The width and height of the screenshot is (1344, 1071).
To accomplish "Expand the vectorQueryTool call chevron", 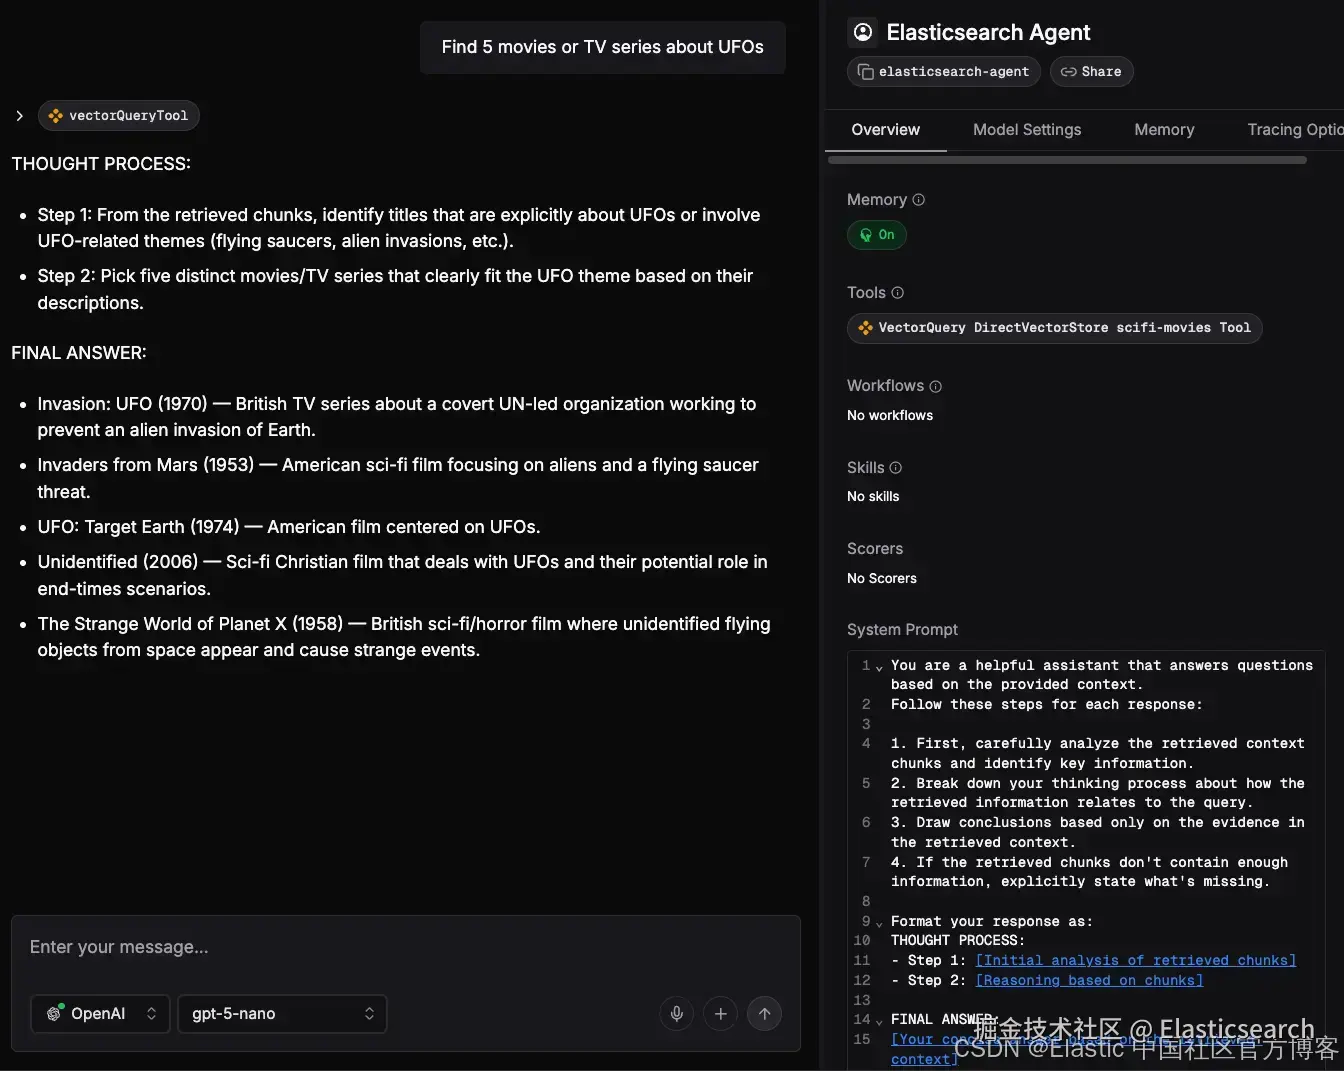I will coord(19,116).
